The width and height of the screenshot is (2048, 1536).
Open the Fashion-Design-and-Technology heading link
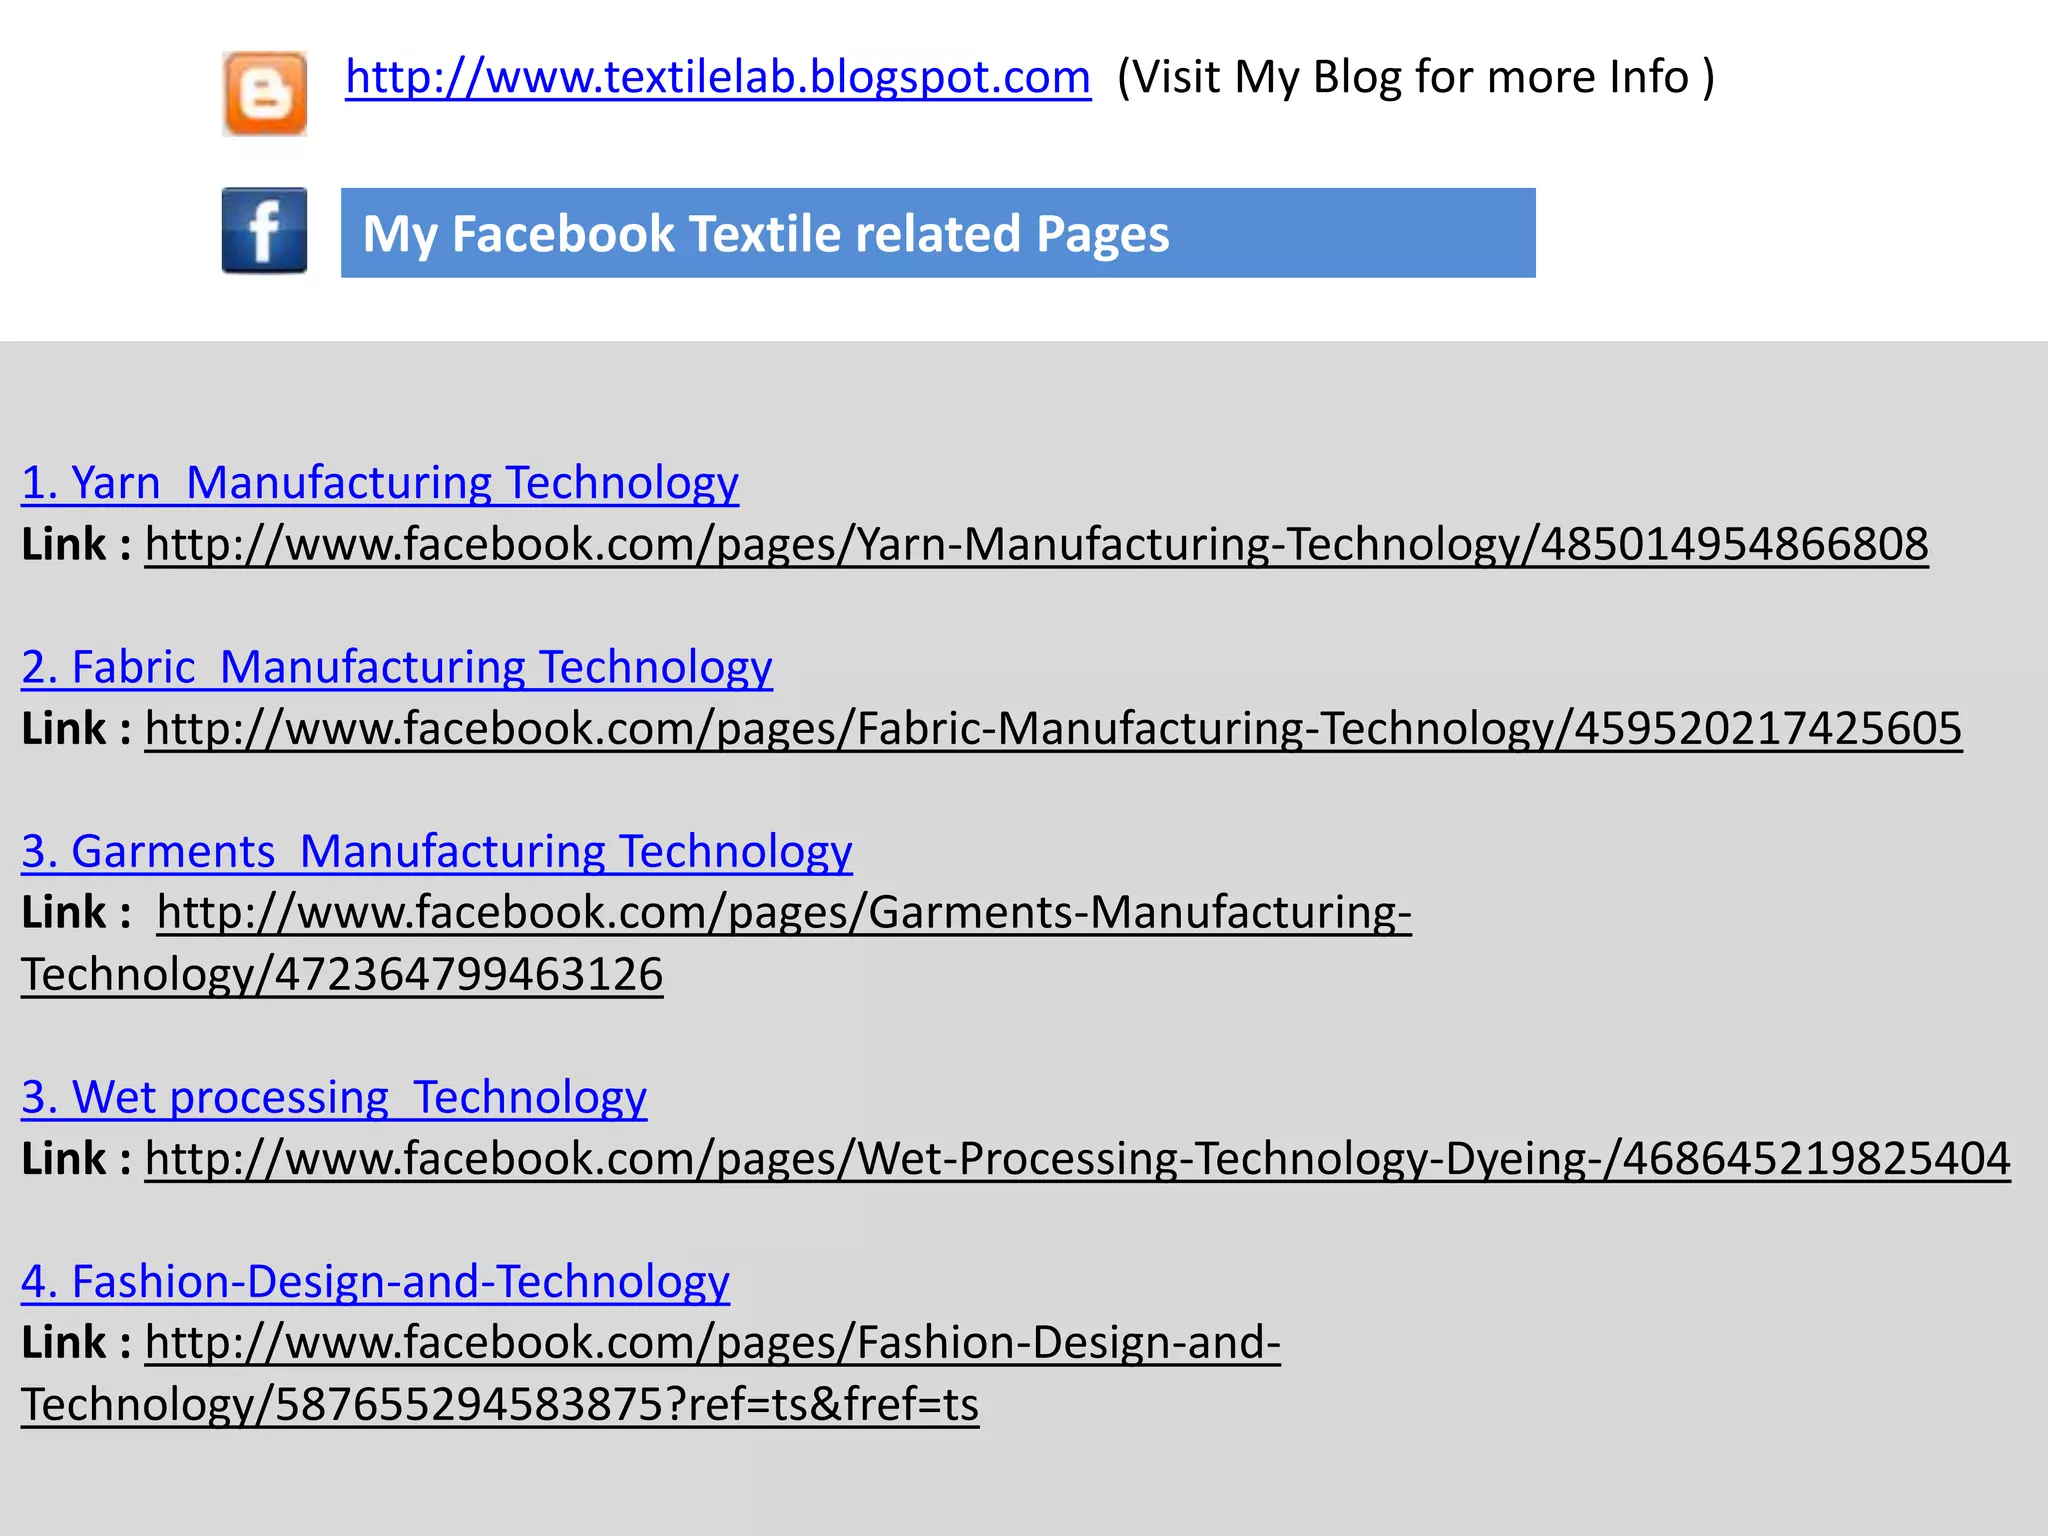tap(375, 1282)
